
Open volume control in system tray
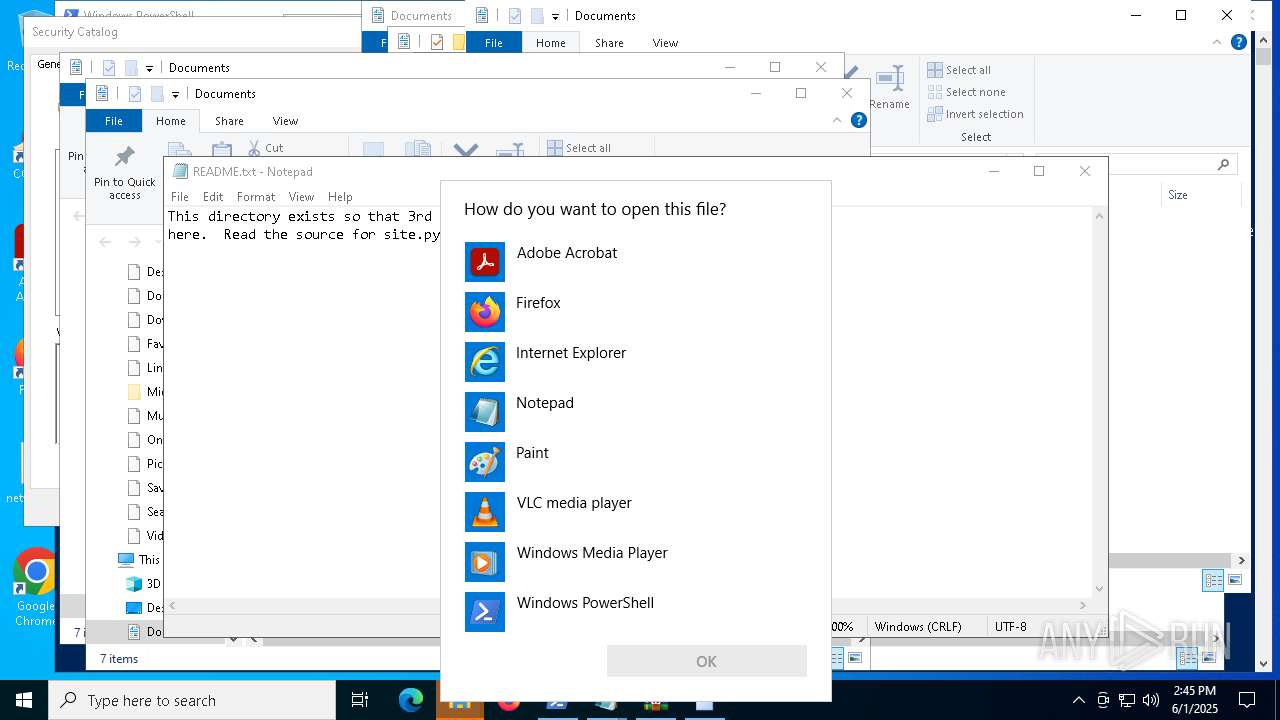(x=1150, y=700)
